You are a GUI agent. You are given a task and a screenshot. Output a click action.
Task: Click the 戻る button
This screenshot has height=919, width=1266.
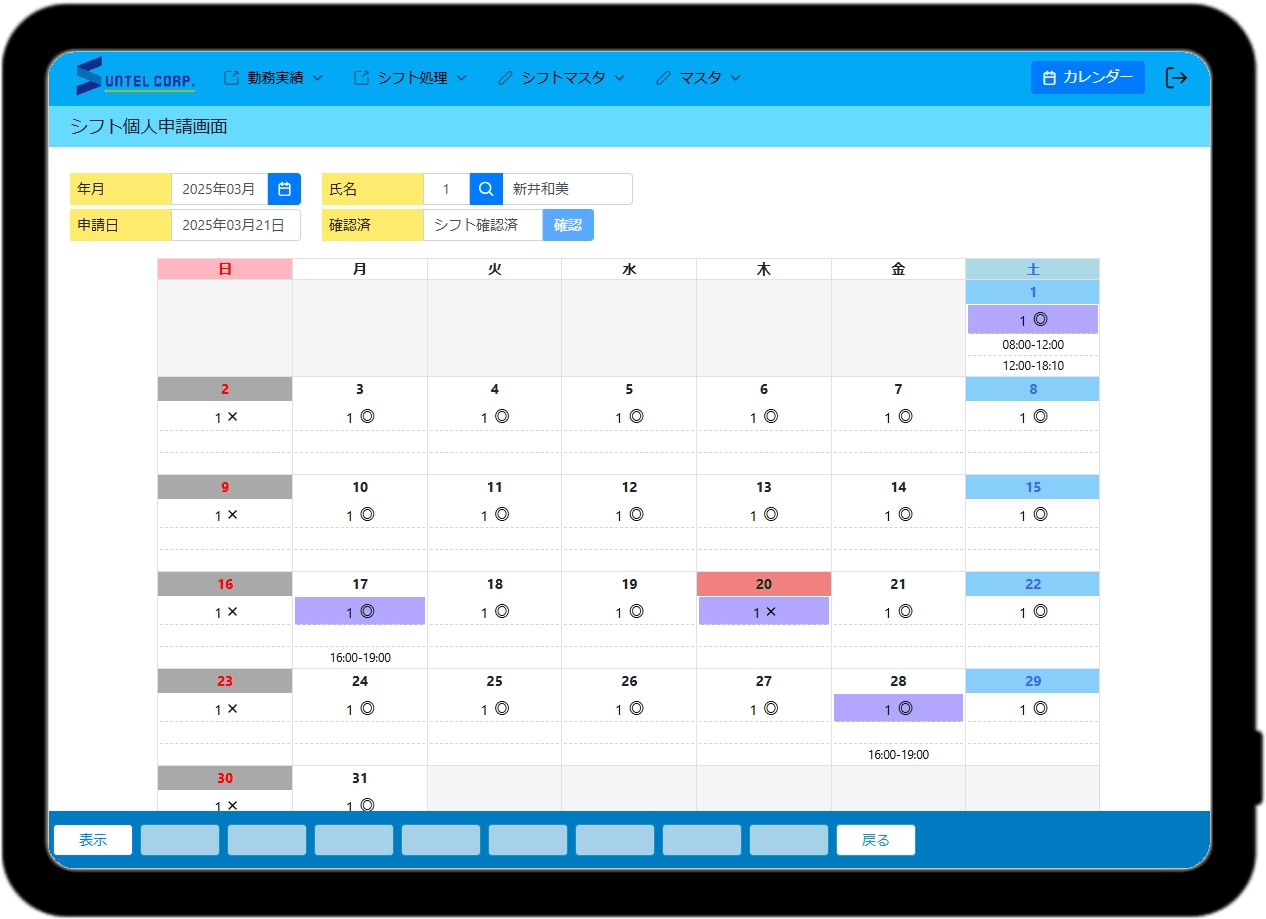click(x=875, y=840)
